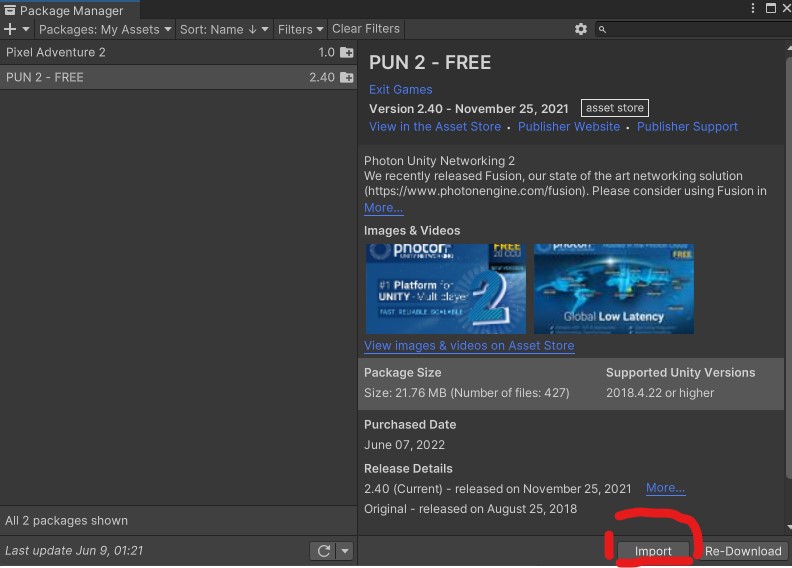Click the plus icon to add a package

(10, 29)
